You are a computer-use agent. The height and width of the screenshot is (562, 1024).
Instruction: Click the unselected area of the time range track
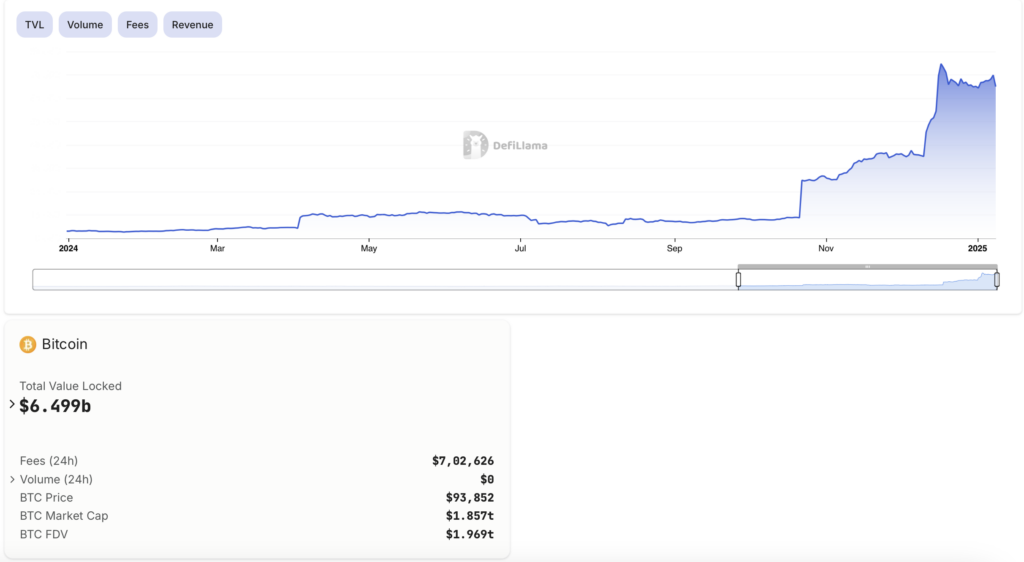pos(385,279)
